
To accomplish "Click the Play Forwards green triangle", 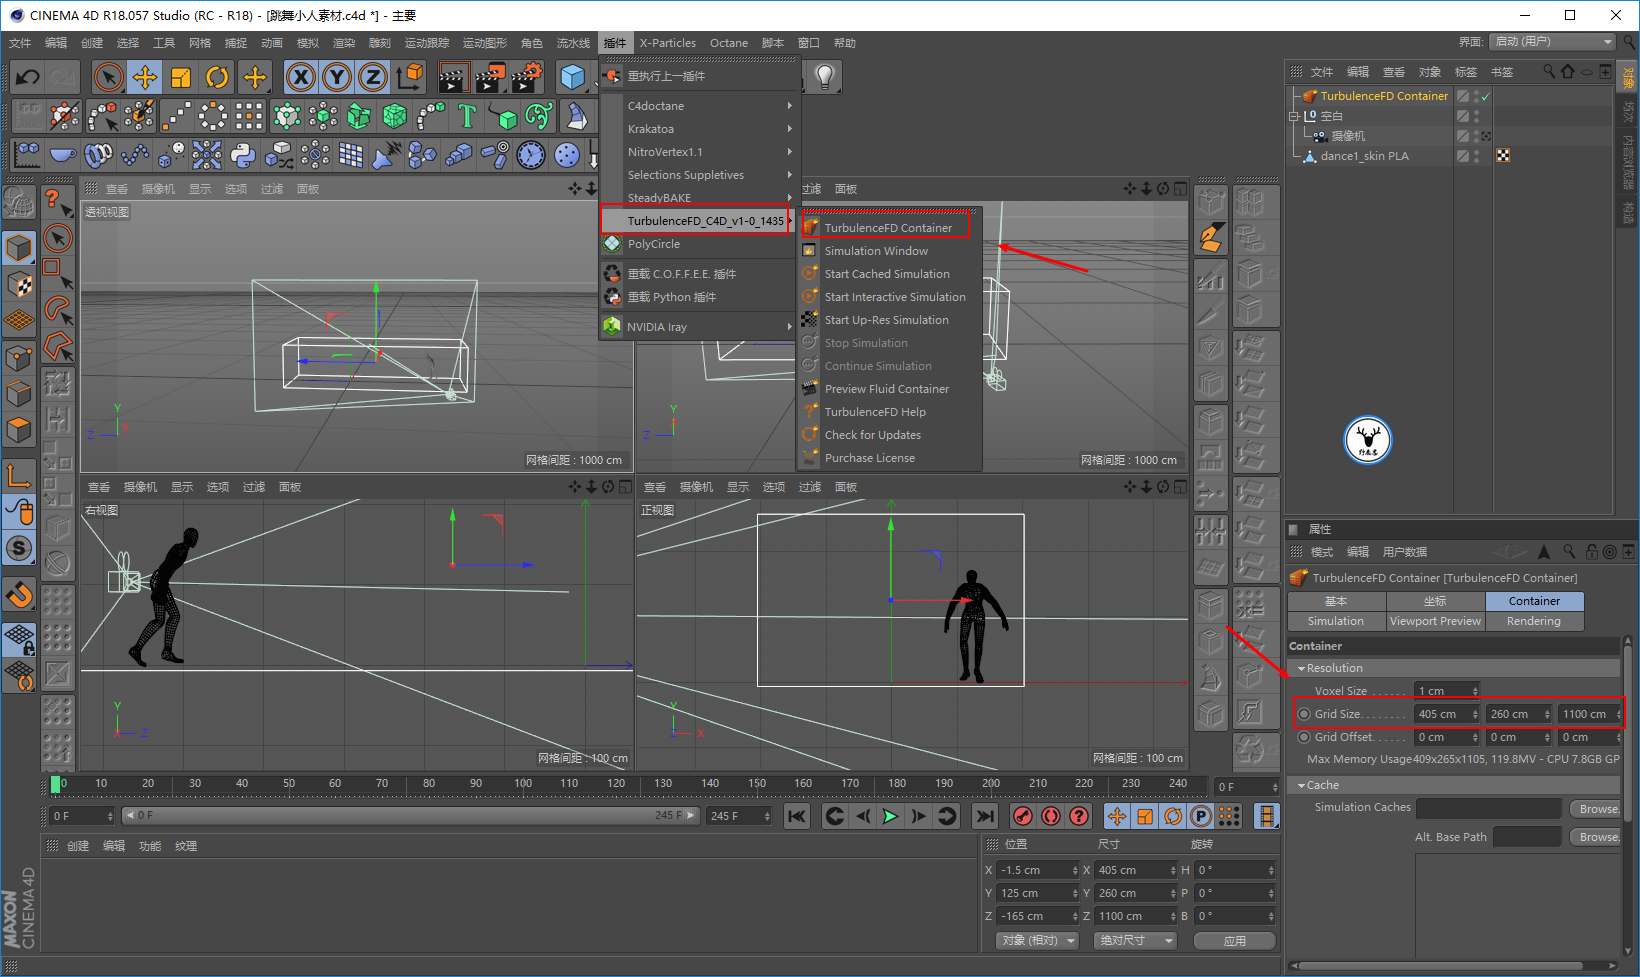I will [890, 816].
